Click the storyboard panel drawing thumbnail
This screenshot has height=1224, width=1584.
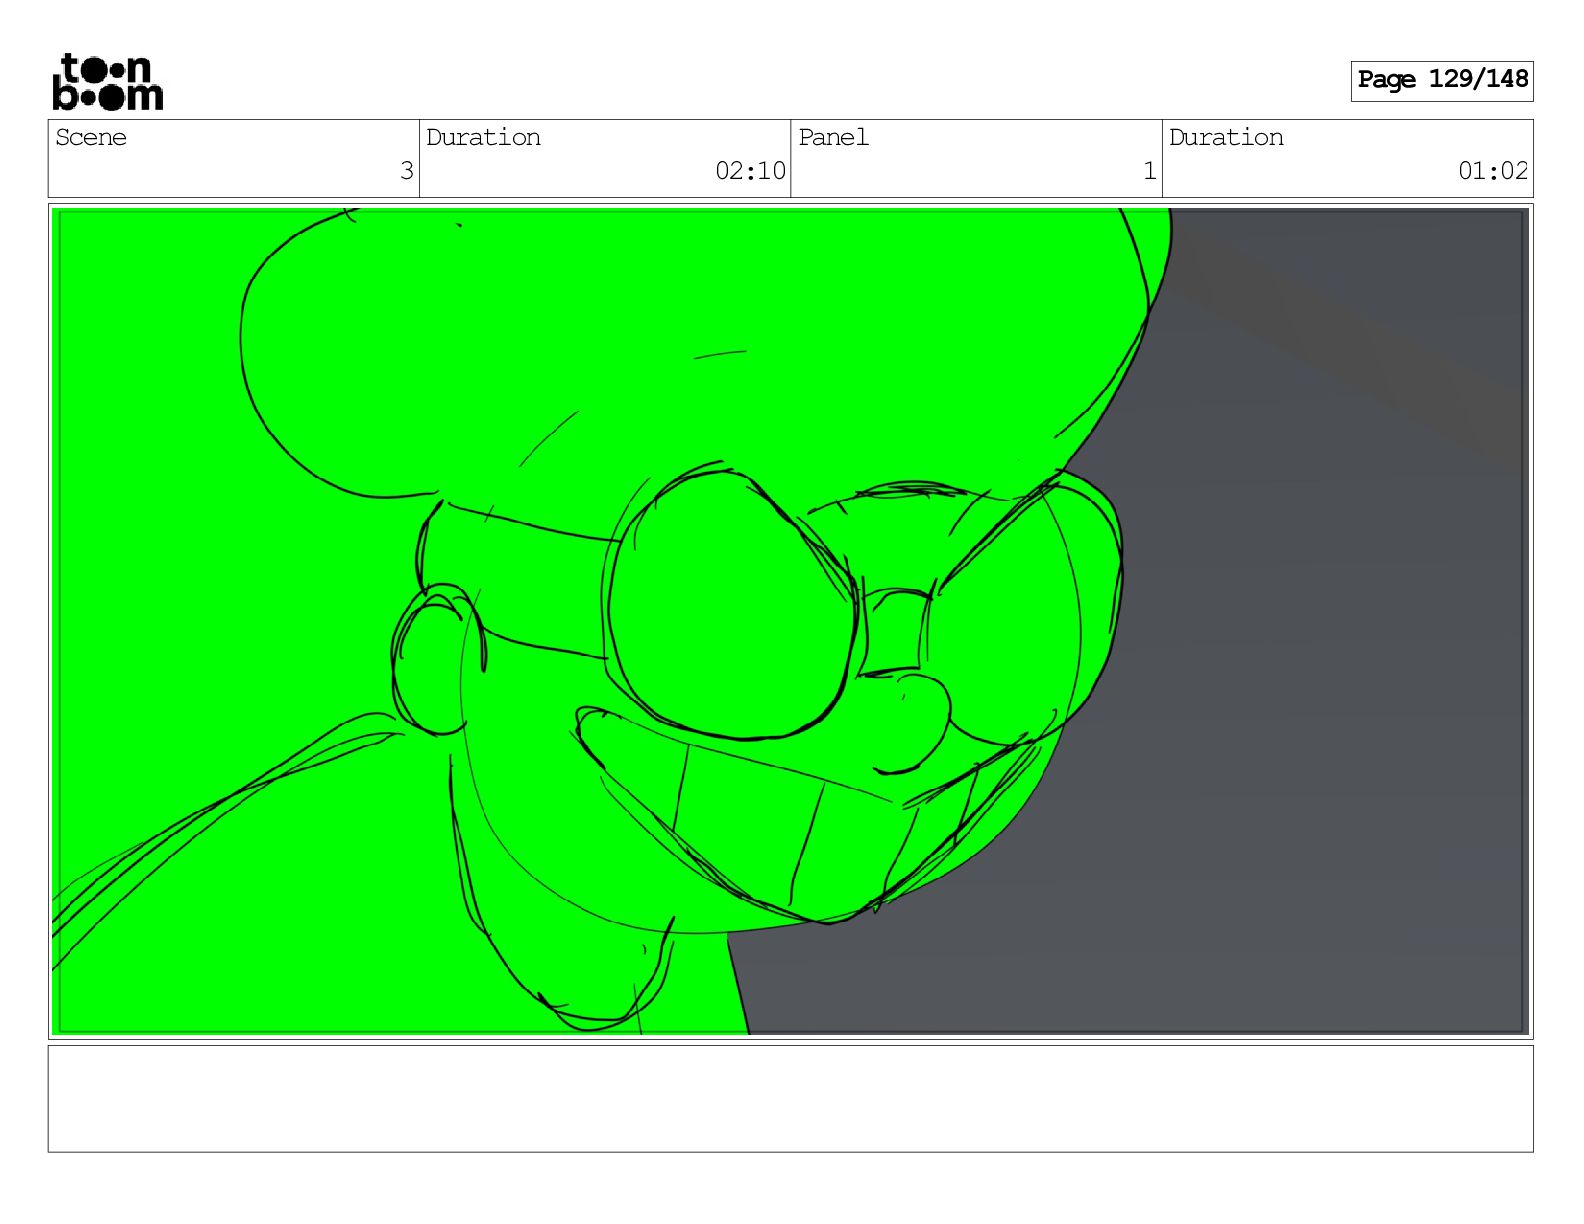pos(790,621)
